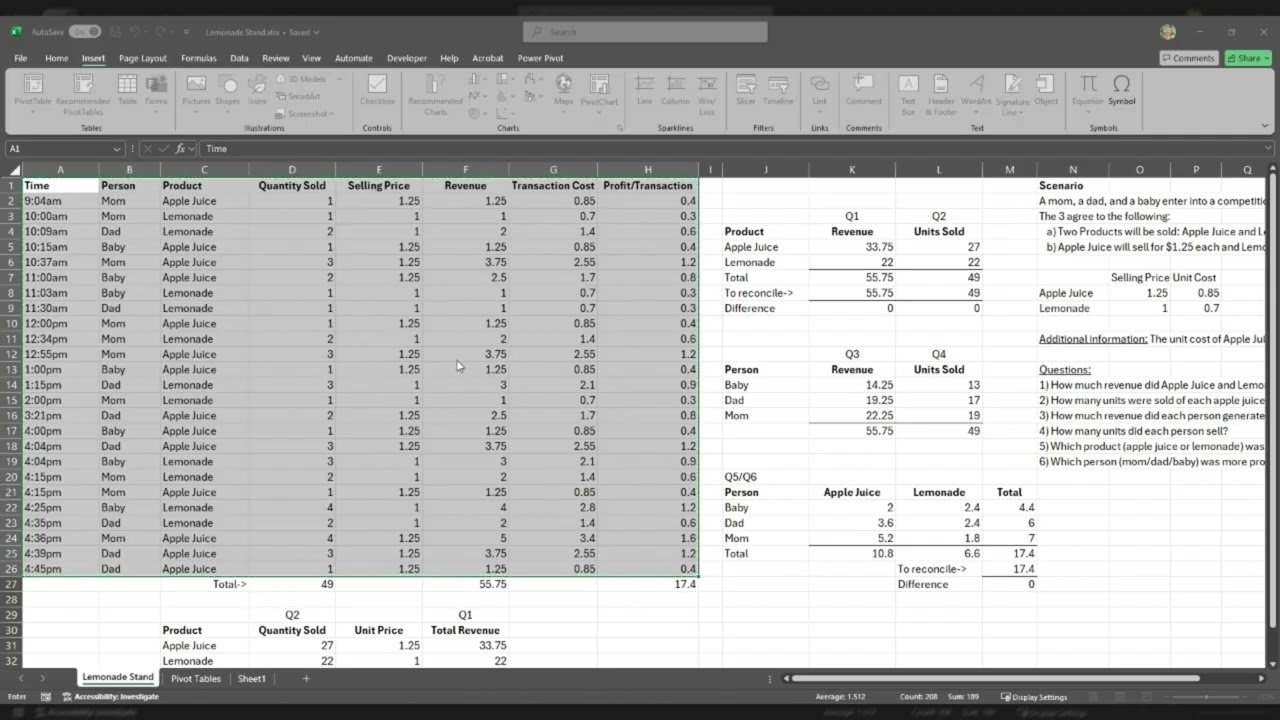Insert a Comment from the ribbon

pos(864,90)
